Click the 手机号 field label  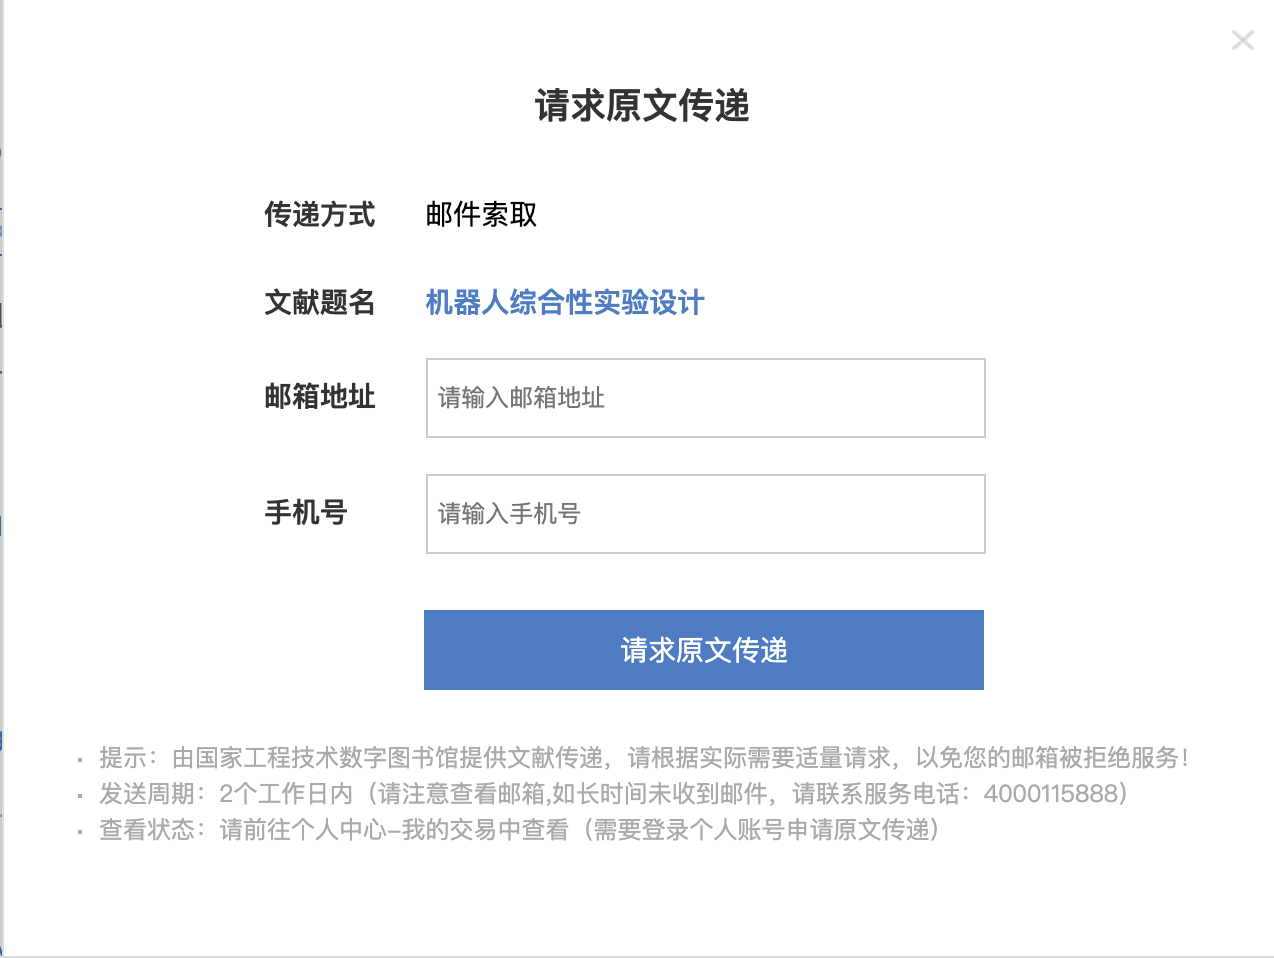tap(305, 513)
